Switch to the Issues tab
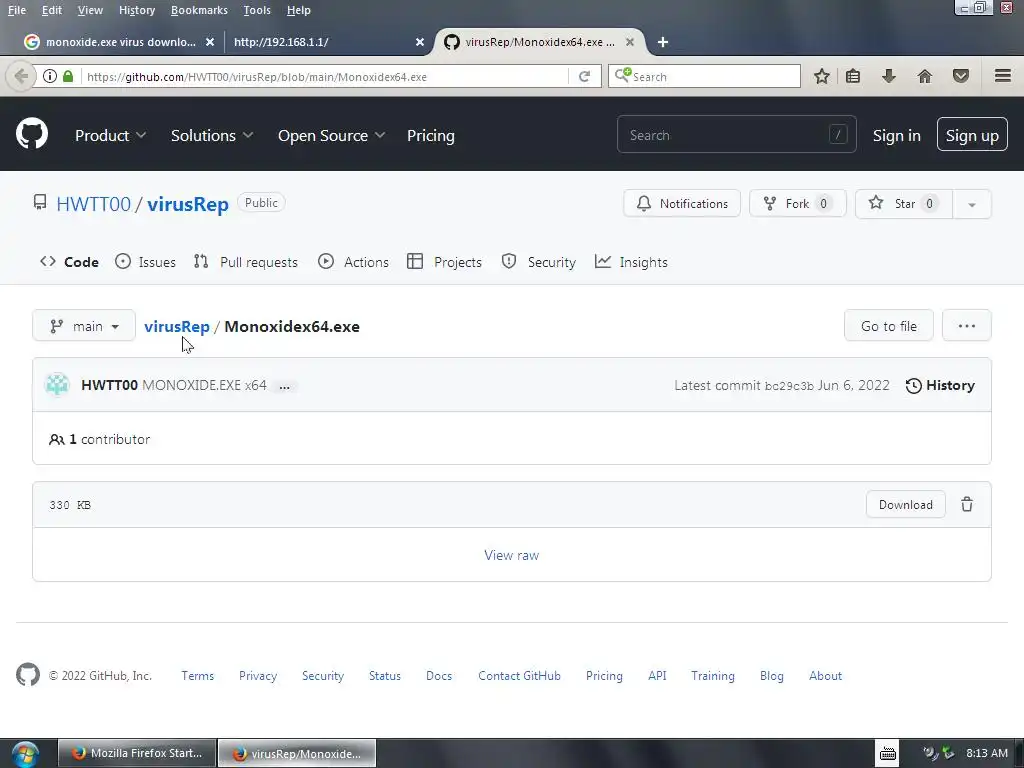1024x768 pixels. point(145,262)
